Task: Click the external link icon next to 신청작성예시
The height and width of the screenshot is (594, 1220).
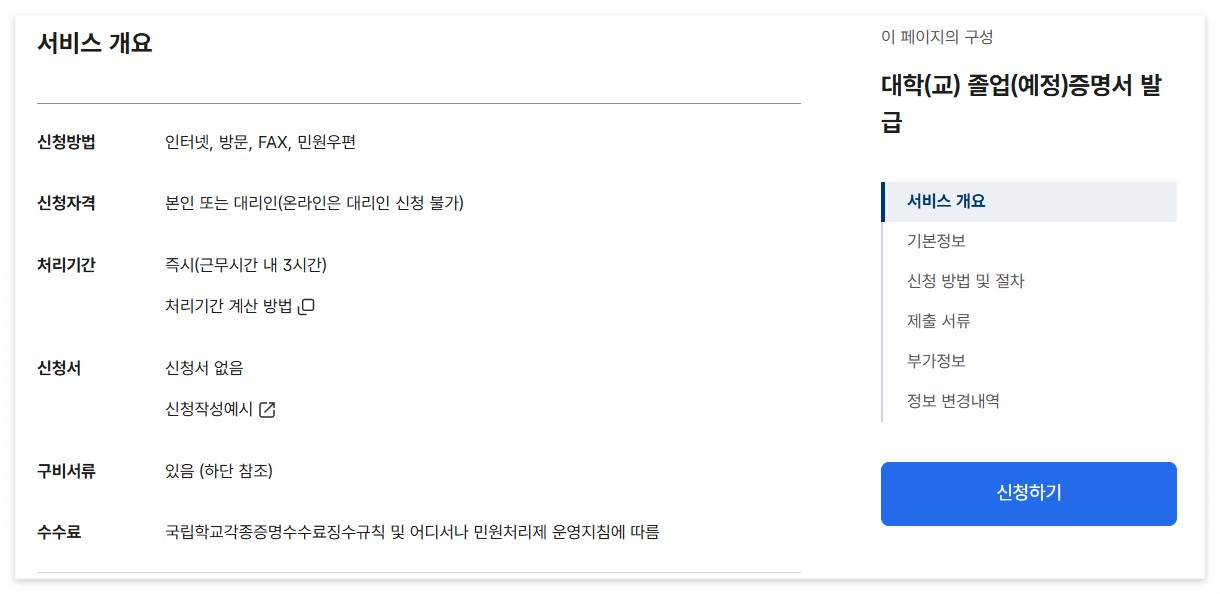Action: pos(266,409)
